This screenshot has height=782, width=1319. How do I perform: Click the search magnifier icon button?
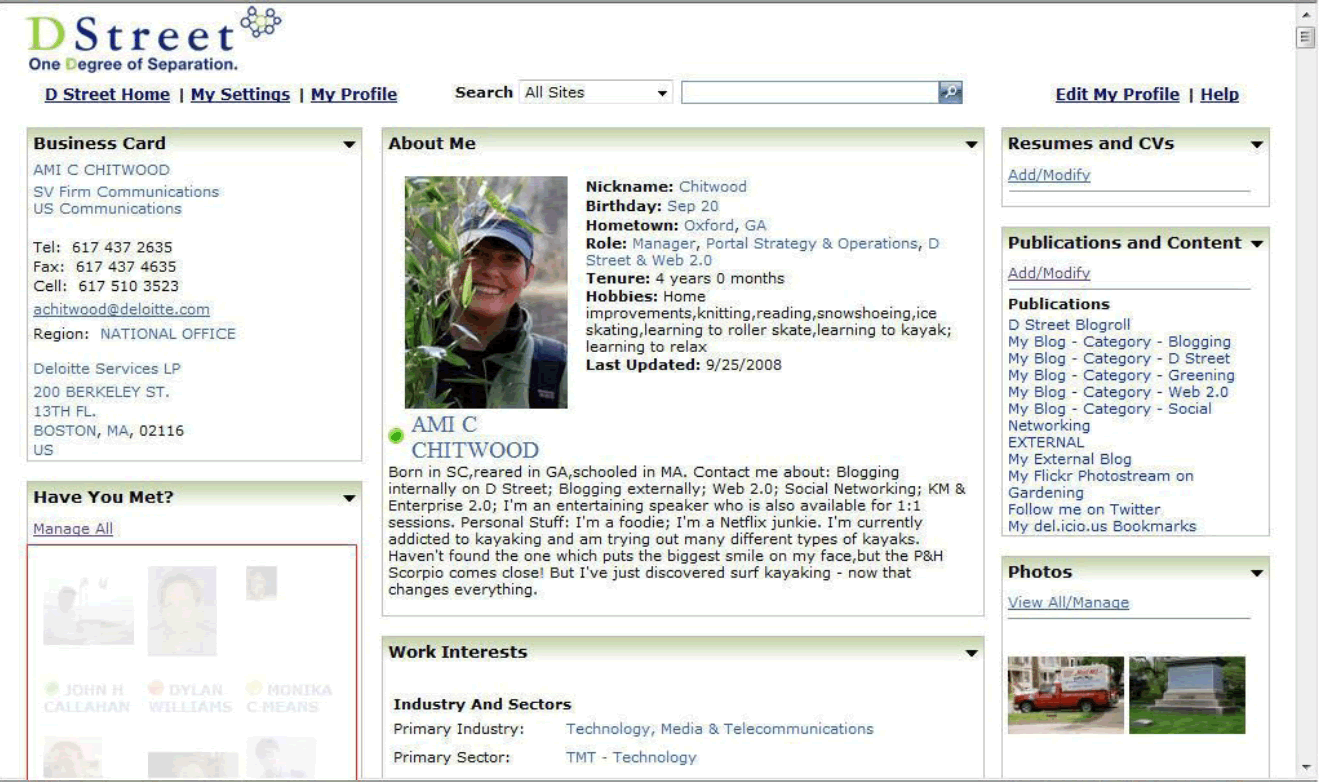[x=950, y=92]
